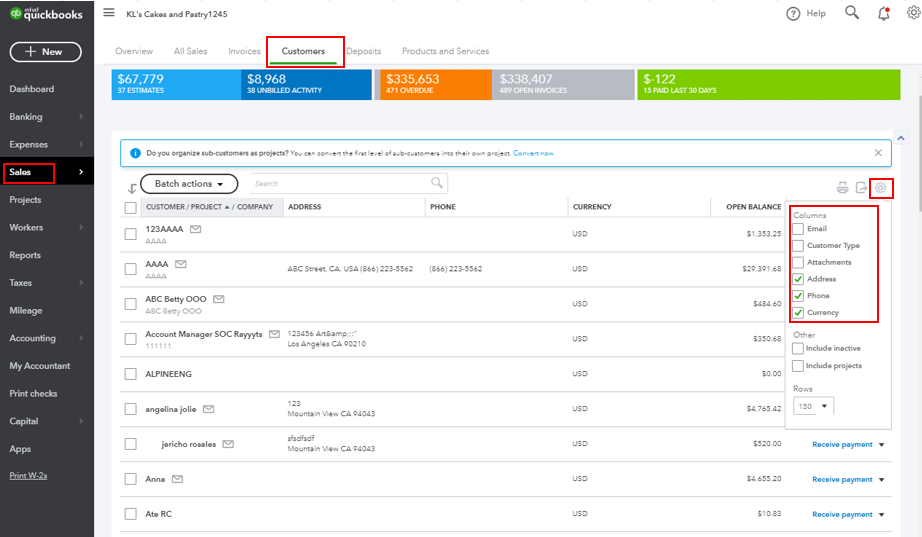
Task: Close the sub-customers info banner
Action: 878,153
